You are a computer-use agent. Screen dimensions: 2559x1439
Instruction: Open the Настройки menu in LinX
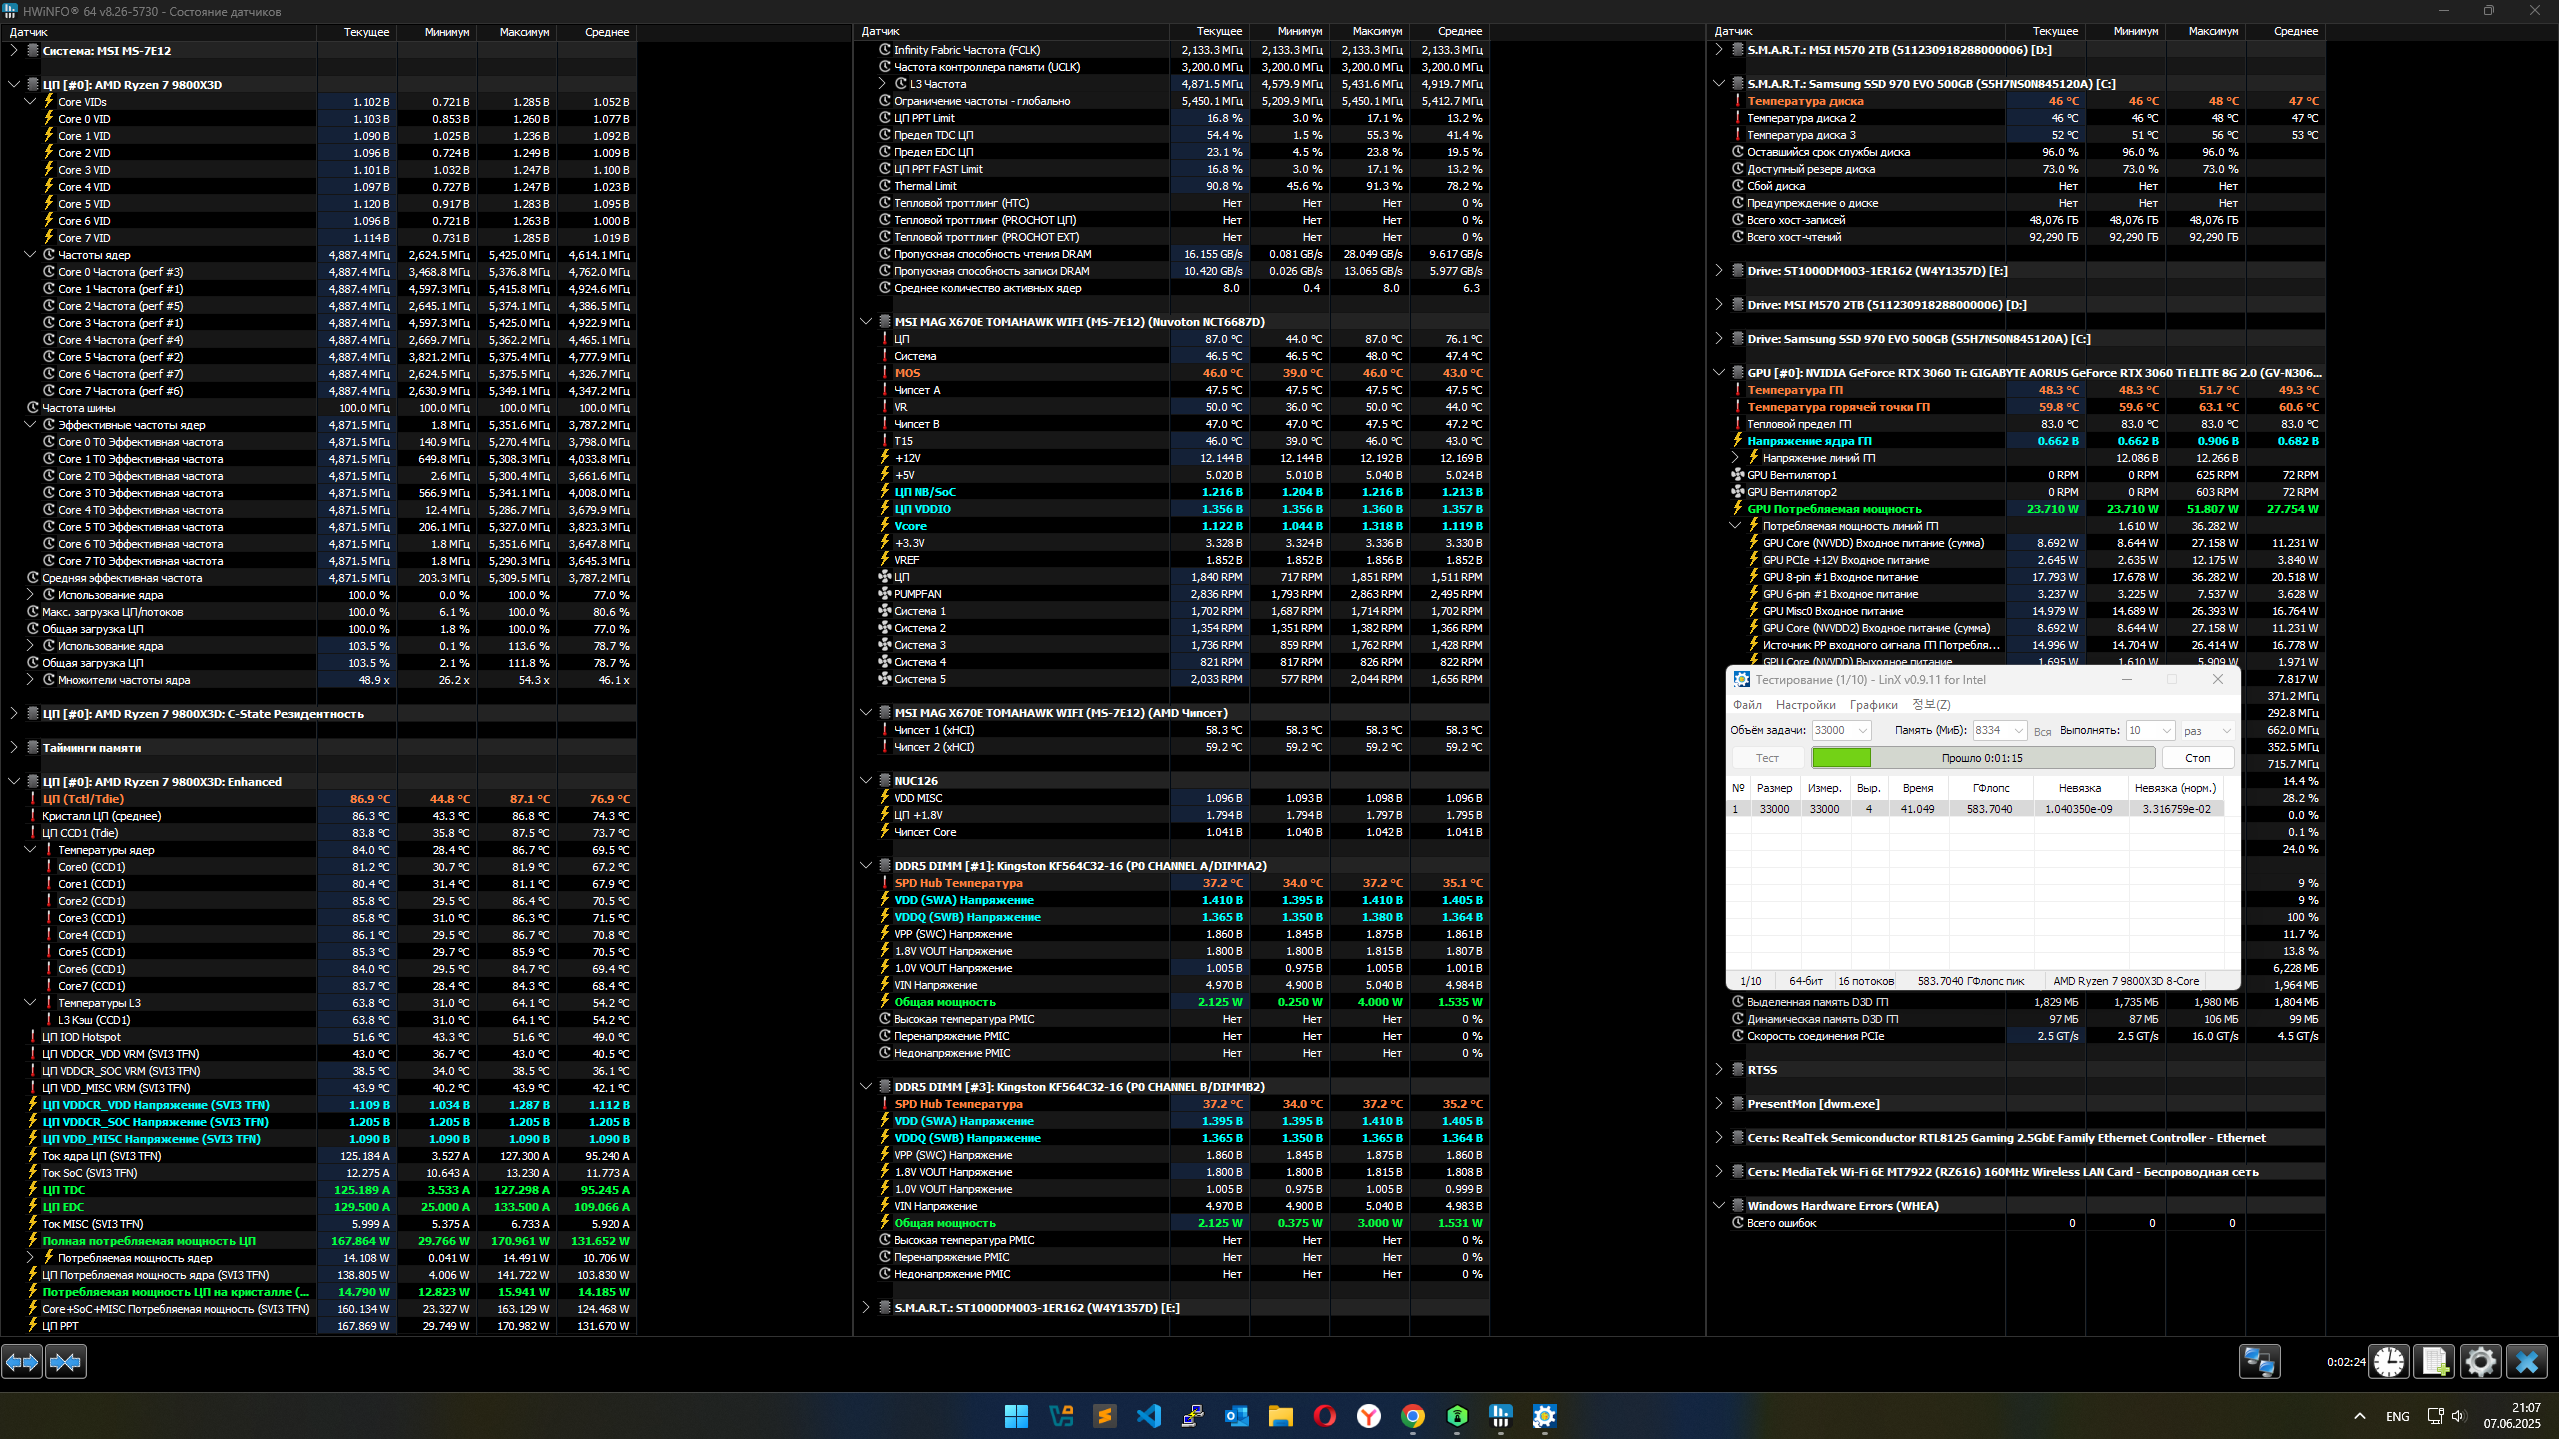(1805, 705)
